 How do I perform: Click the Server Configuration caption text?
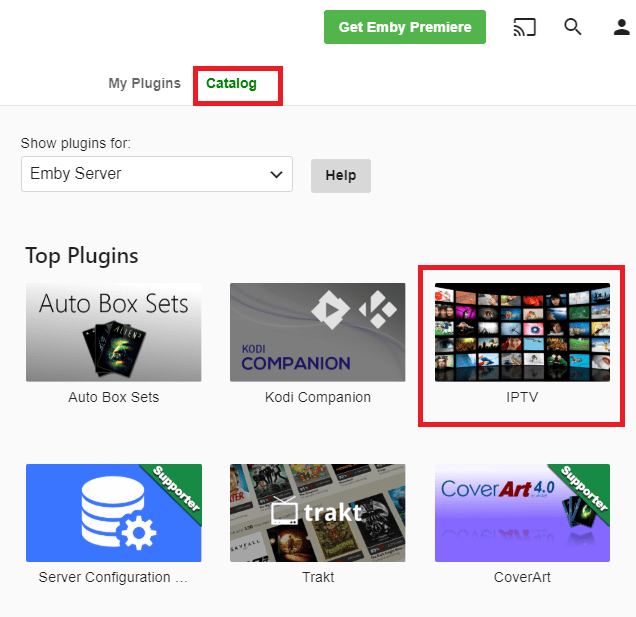113,577
